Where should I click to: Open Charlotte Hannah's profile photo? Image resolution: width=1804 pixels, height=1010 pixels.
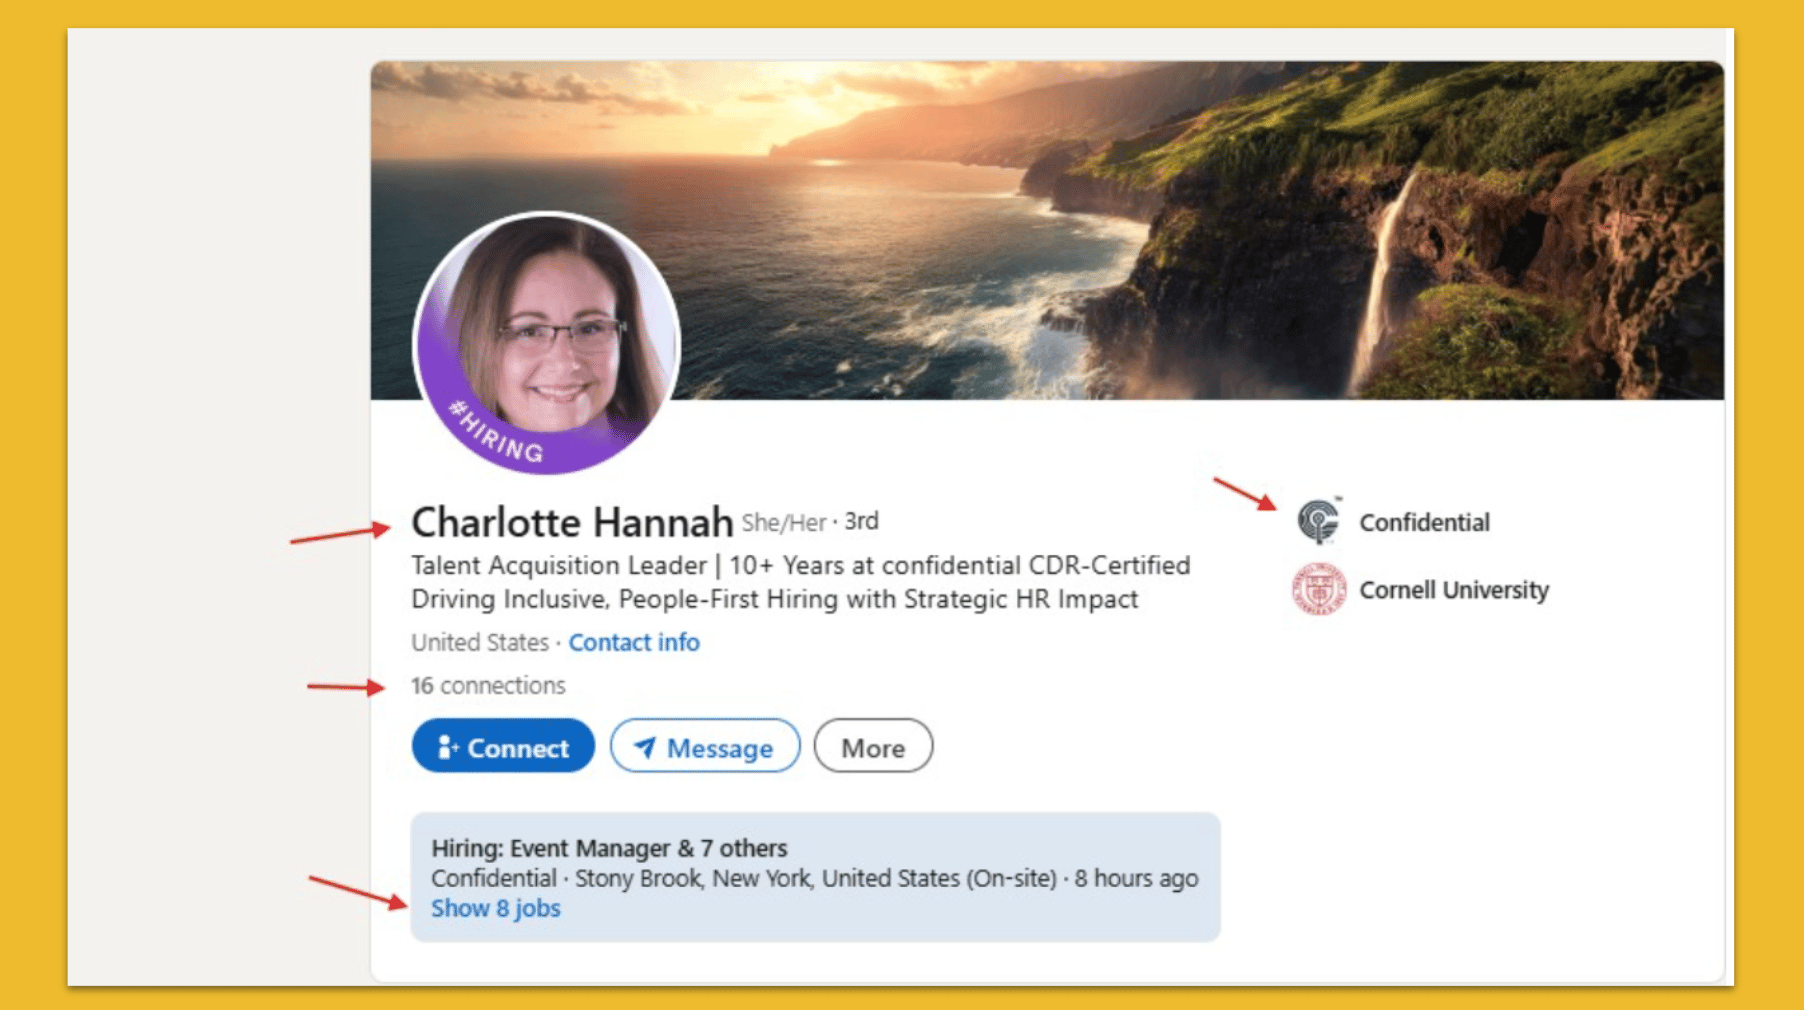click(x=545, y=340)
